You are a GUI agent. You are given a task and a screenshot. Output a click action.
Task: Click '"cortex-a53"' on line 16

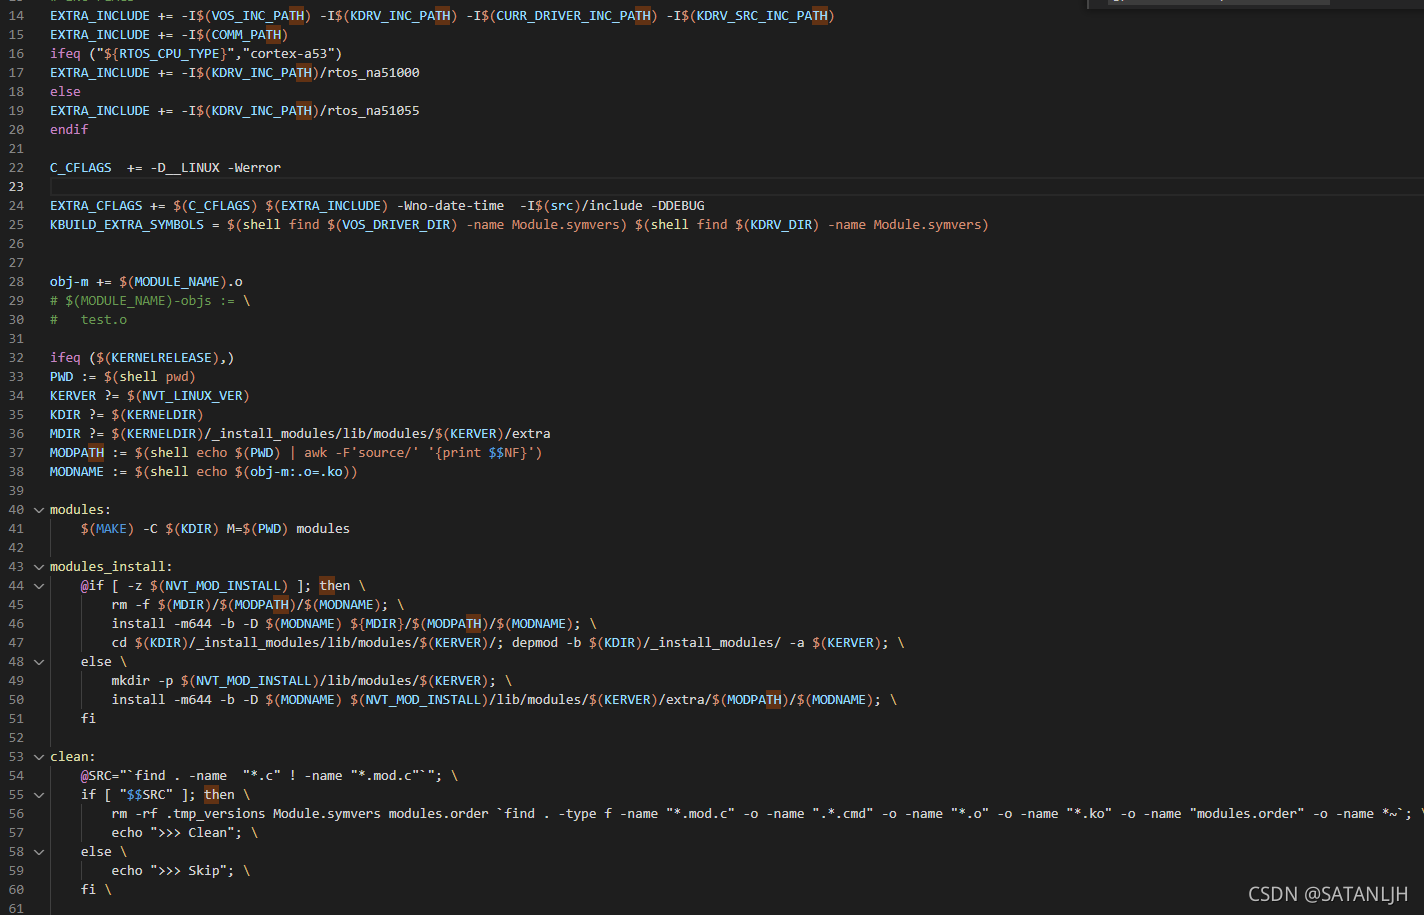pyautogui.click(x=289, y=54)
